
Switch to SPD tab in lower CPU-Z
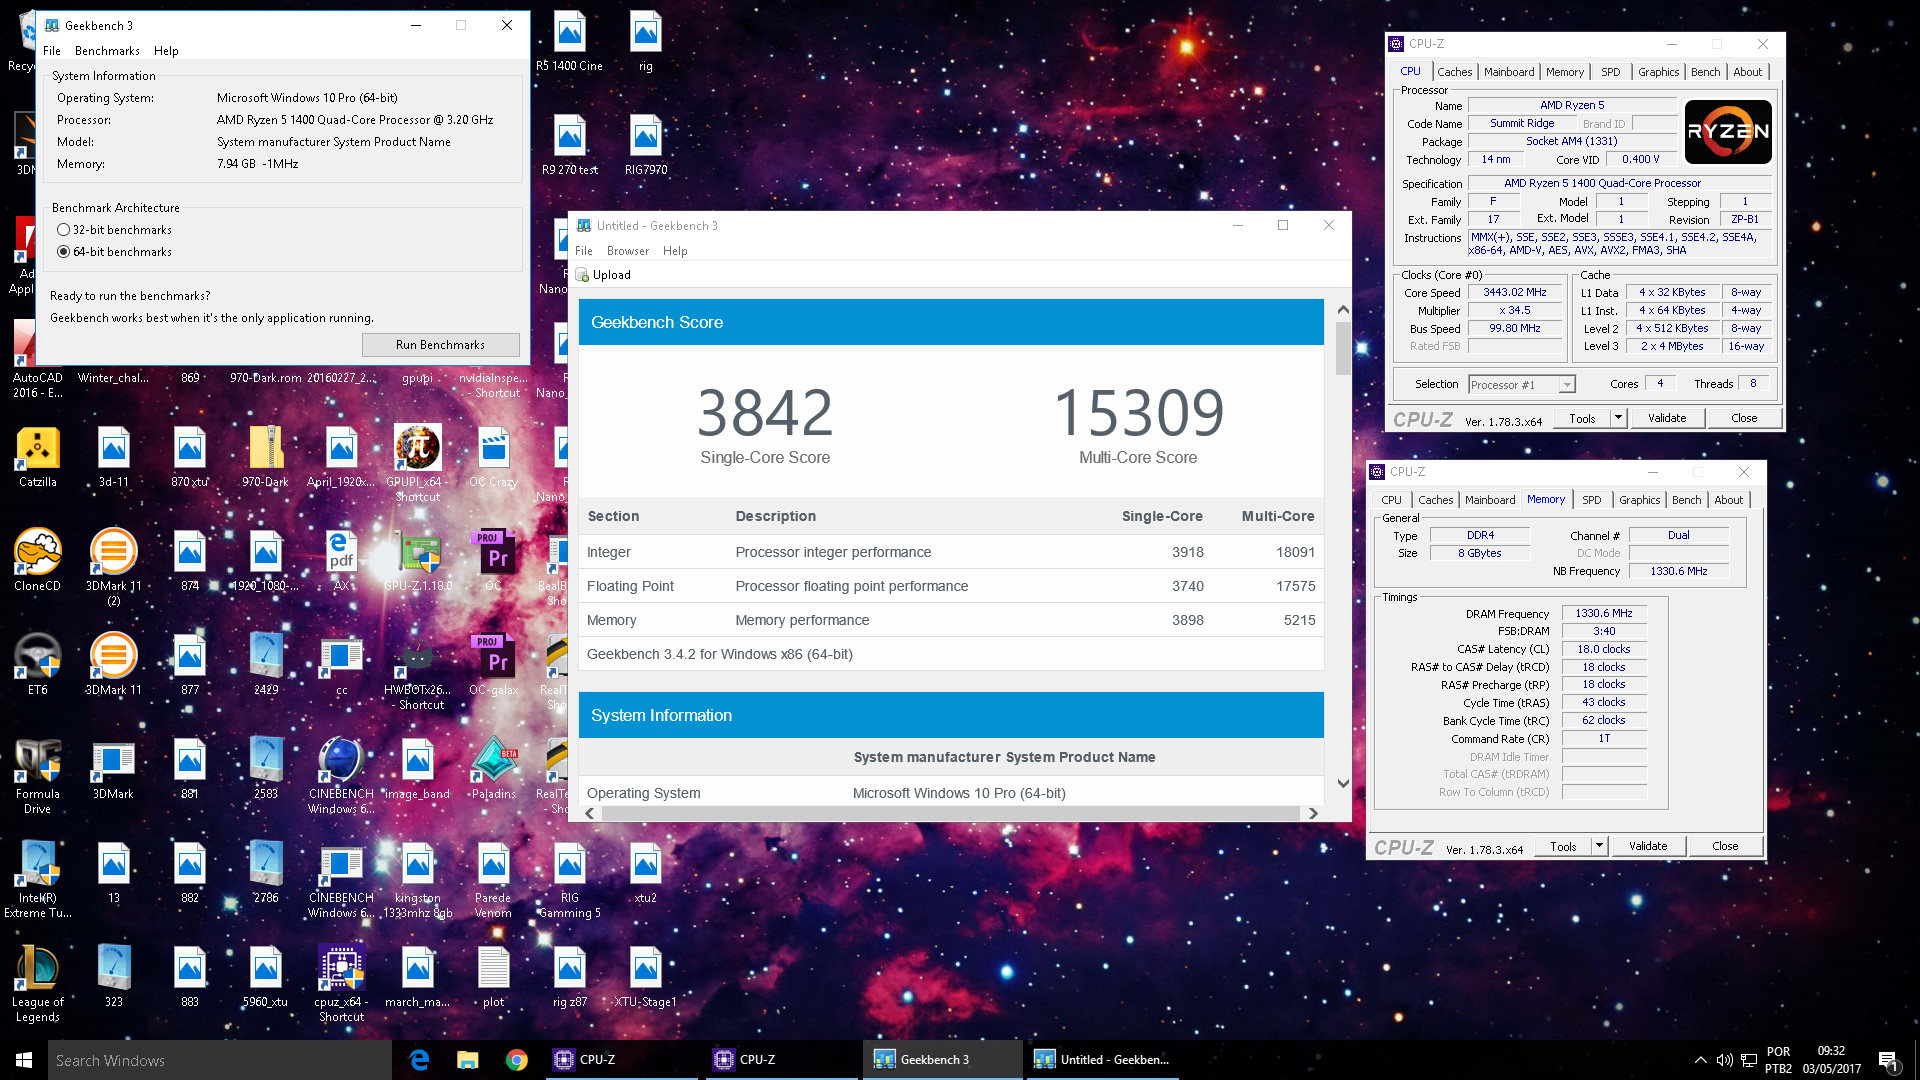coord(1591,500)
